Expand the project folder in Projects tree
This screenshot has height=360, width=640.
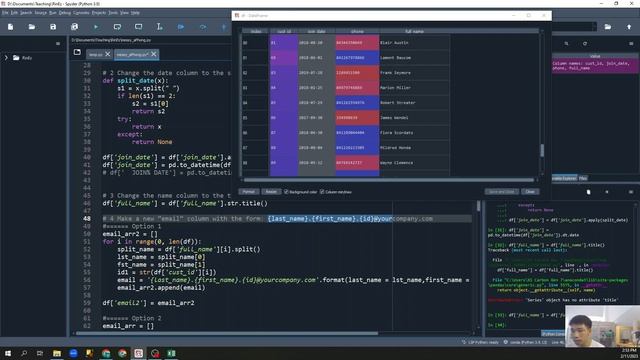[6, 58]
